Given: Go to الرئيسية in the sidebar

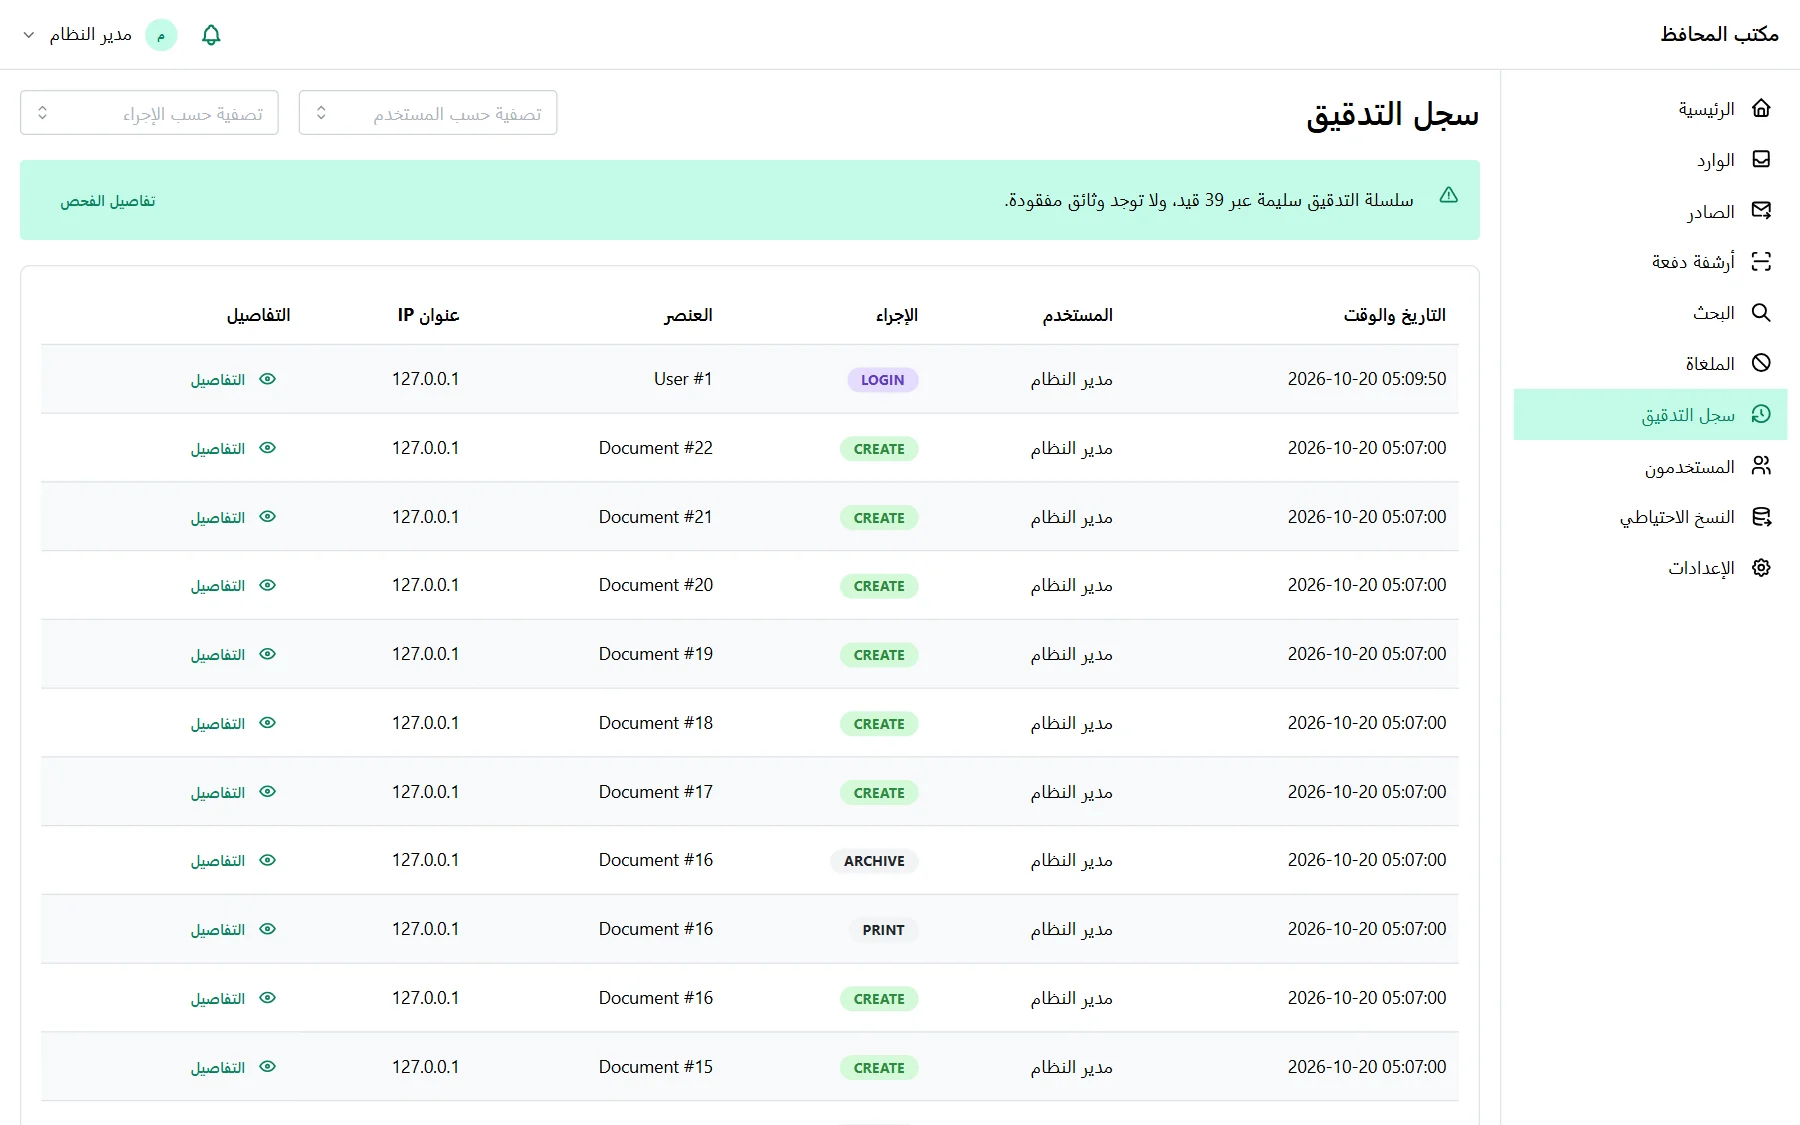Looking at the screenshot, I should [x=1650, y=109].
